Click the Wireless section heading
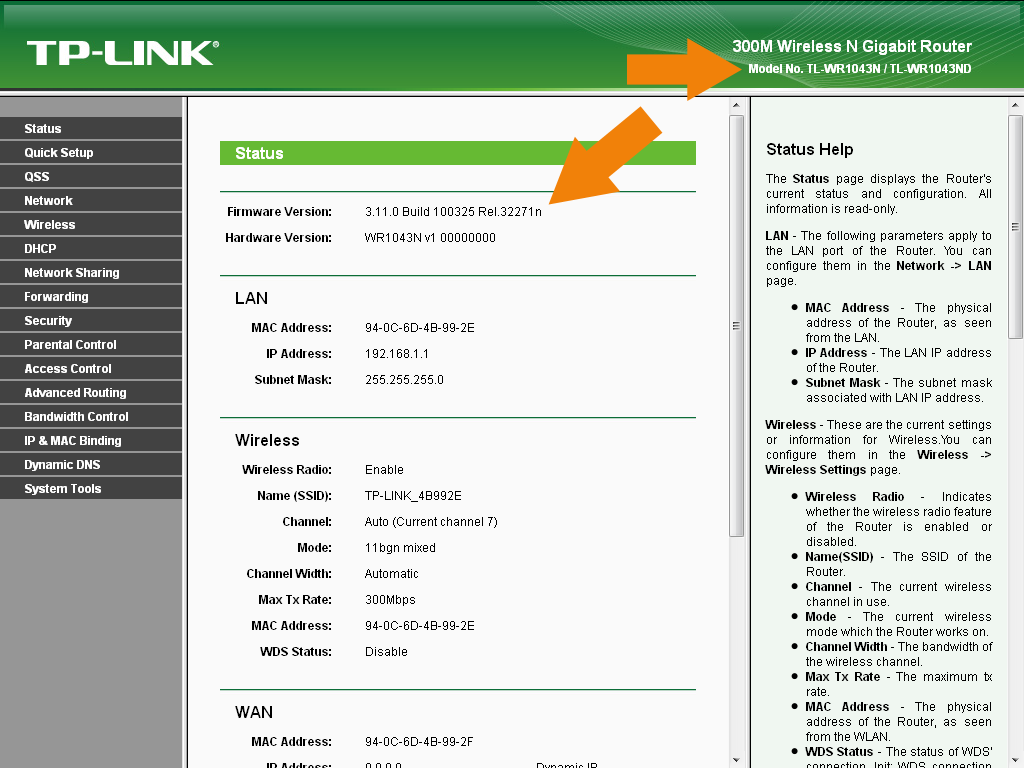The image size is (1024, 768). click(267, 440)
